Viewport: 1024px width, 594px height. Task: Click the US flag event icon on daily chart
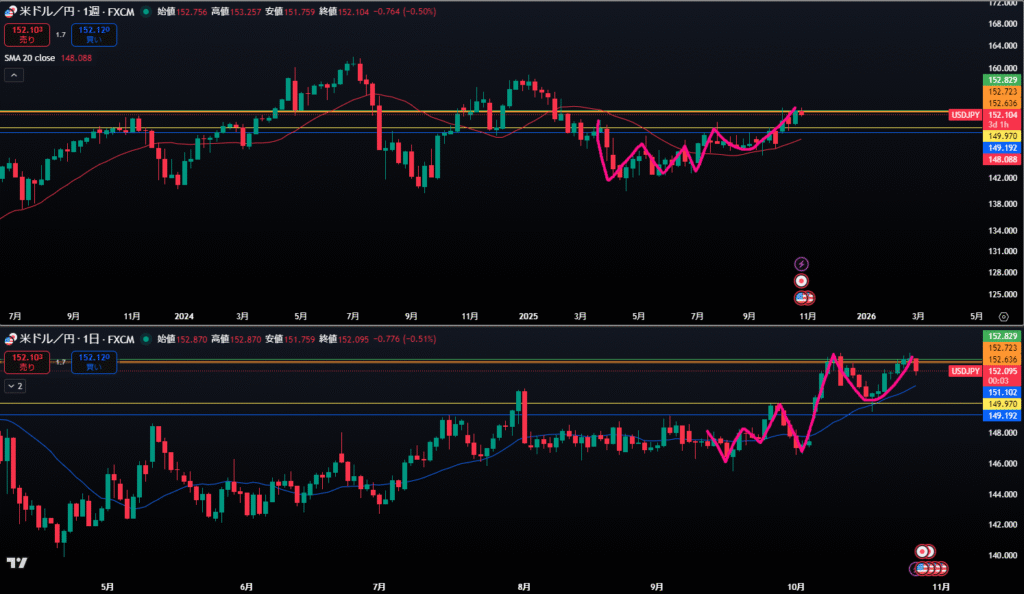click(922, 568)
